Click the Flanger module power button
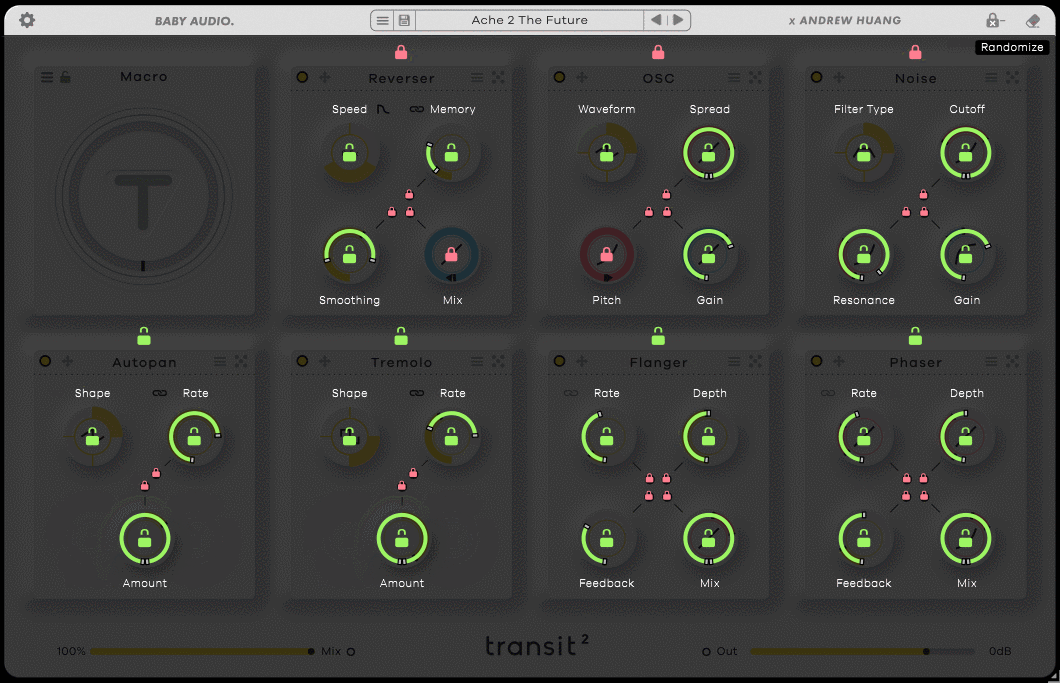Screen dimensions: 1060x683 [x=559, y=361]
